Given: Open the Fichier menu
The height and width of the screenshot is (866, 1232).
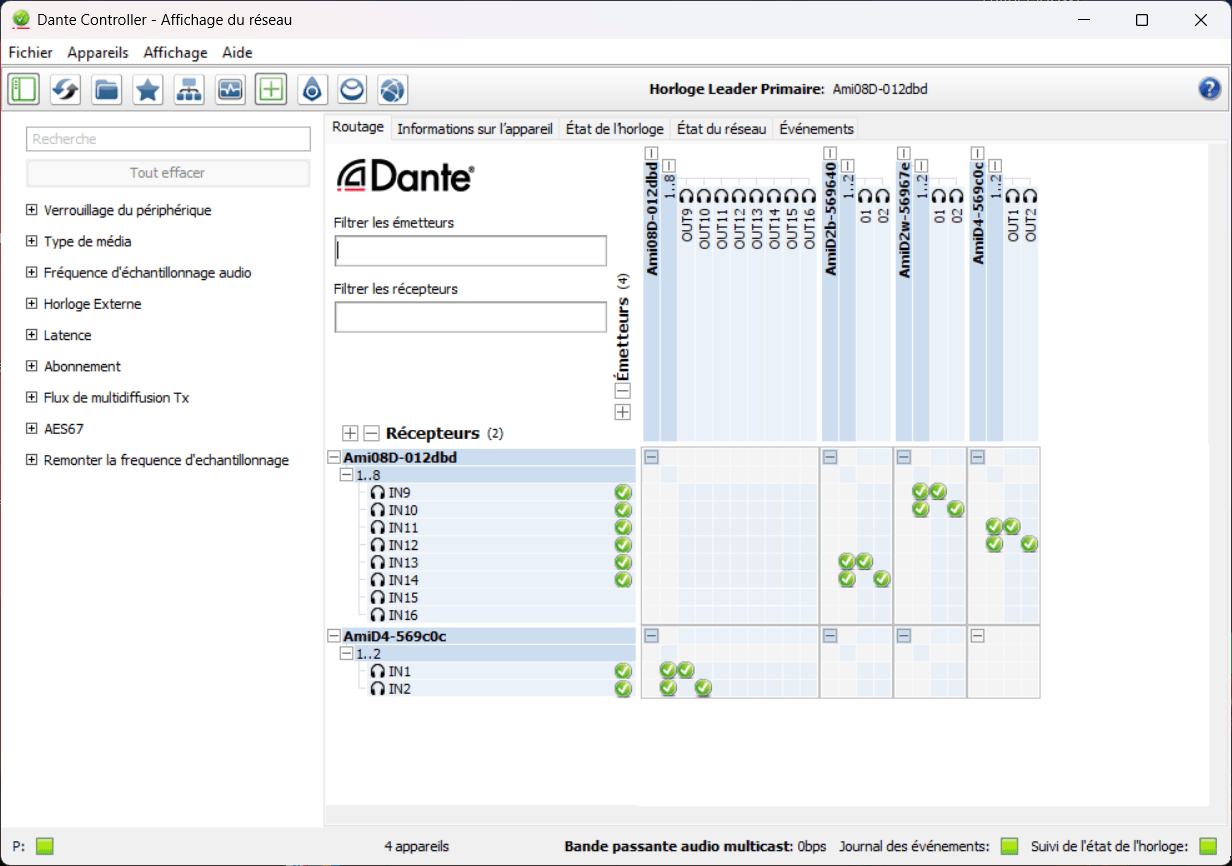Looking at the screenshot, I should pos(30,53).
